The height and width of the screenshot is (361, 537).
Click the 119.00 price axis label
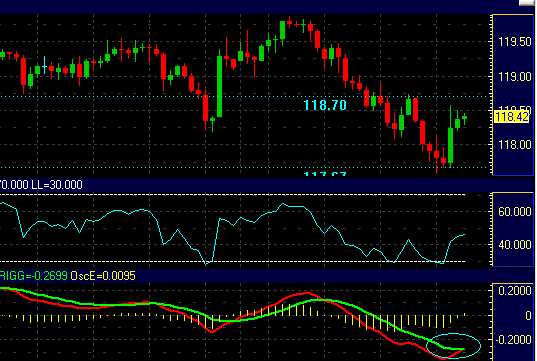click(x=515, y=76)
